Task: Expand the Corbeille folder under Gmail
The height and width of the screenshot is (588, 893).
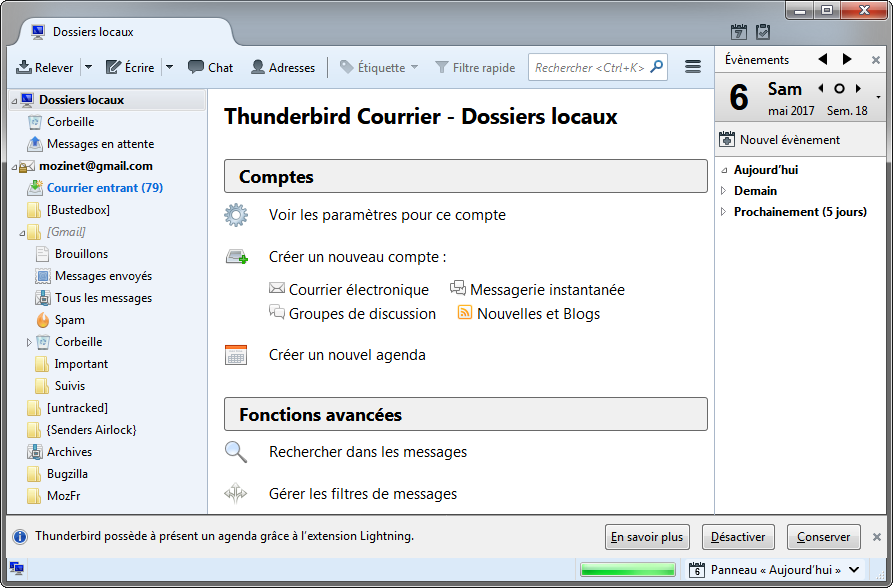Action: 29,342
